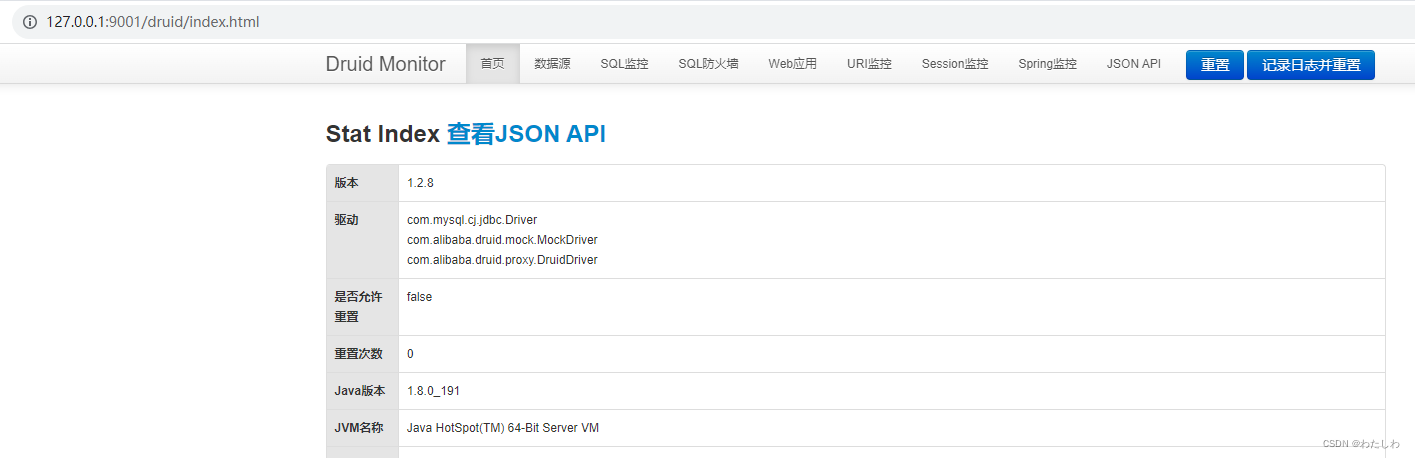Screen dimensions: 1415x458
Task: Click the 记录日志并重置 button
Action: pyautogui.click(x=1311, y=65)
